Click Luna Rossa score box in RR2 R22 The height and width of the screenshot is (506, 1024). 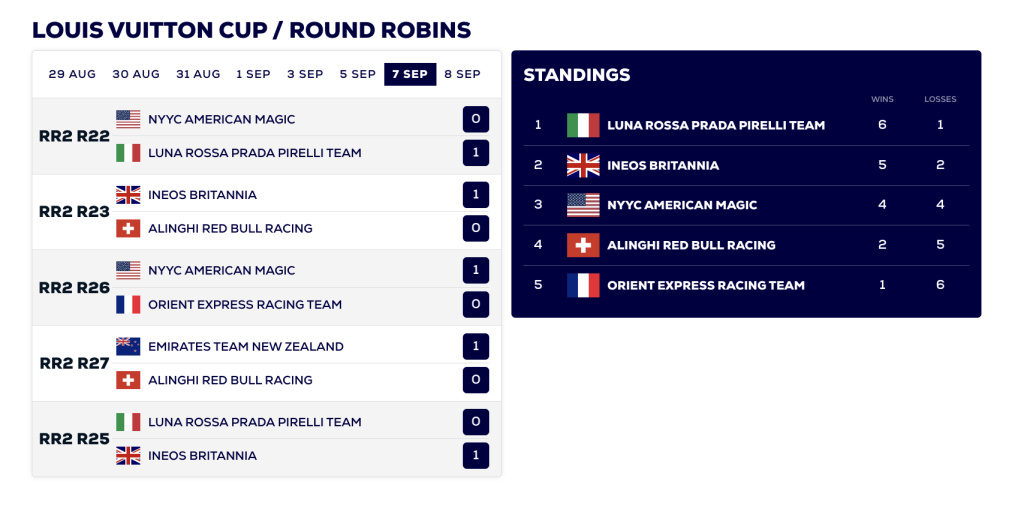[475, 153]
